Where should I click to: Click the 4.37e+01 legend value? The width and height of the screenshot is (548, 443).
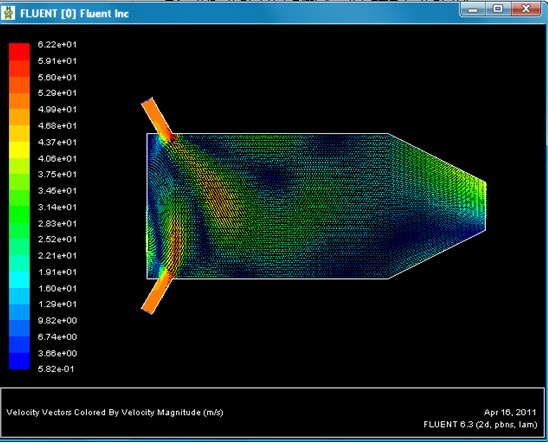(x=57, y=142)
